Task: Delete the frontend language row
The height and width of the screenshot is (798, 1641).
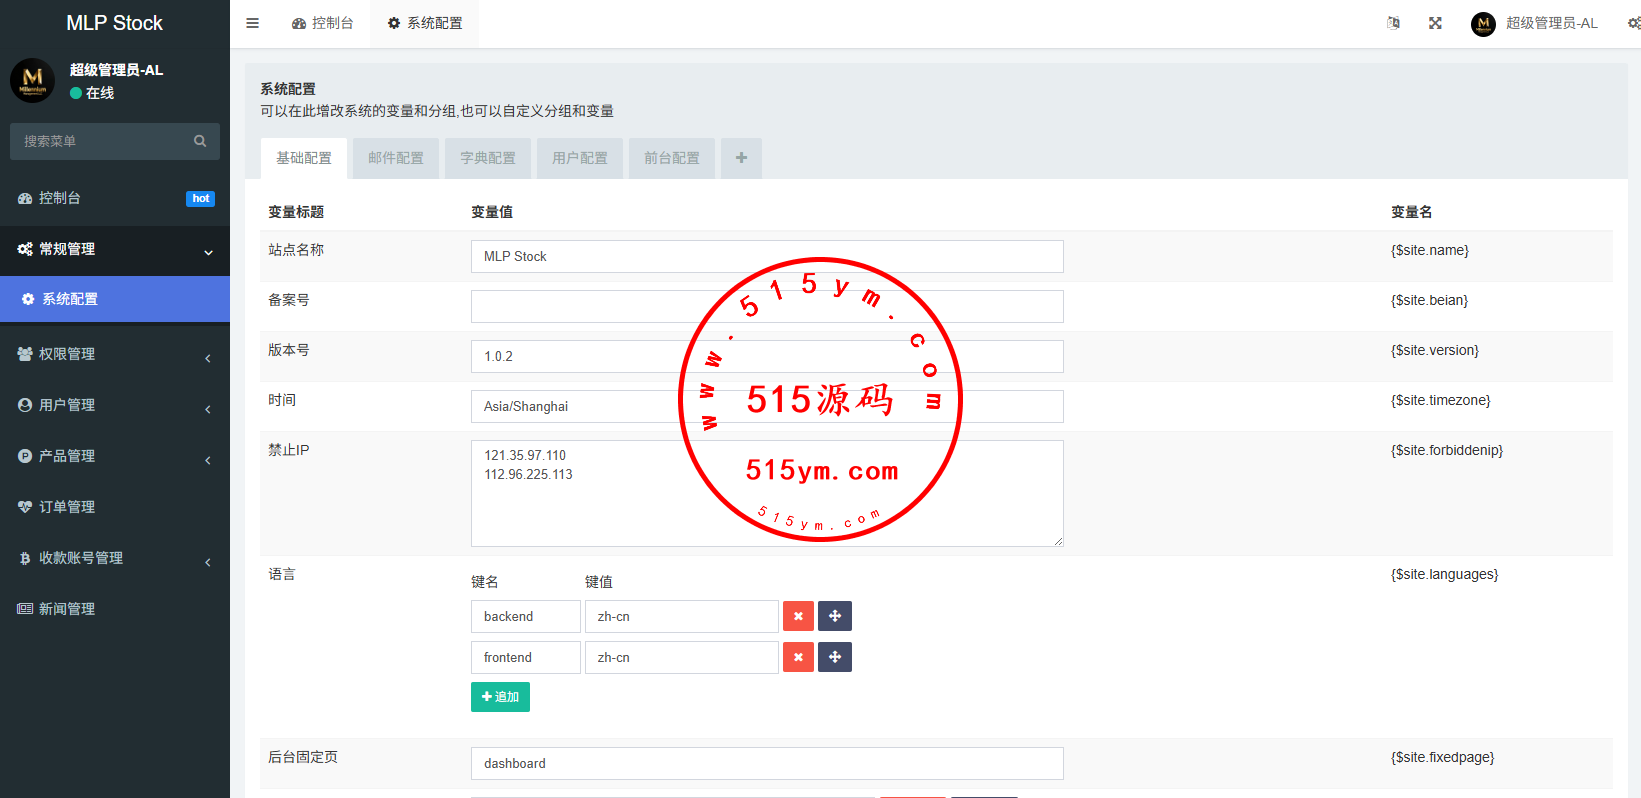Action: click(x=798, y=657)
